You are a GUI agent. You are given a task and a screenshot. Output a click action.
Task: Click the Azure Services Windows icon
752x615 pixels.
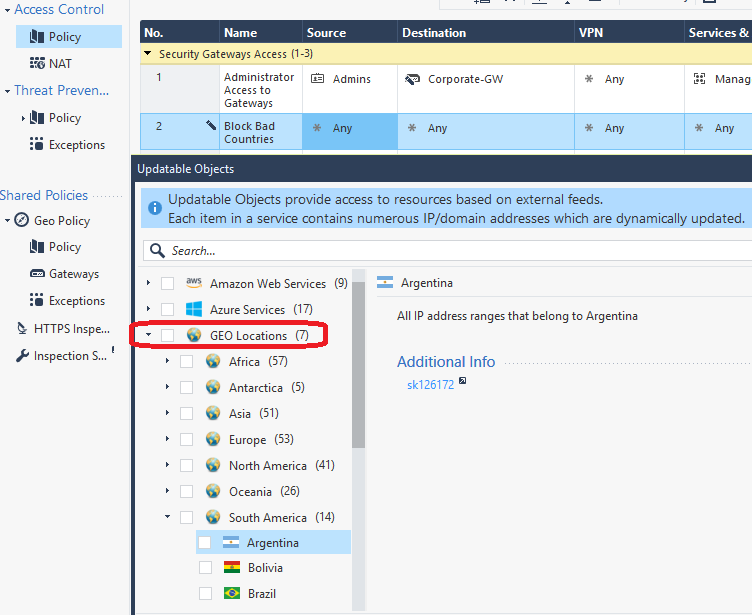click(194, 309)
